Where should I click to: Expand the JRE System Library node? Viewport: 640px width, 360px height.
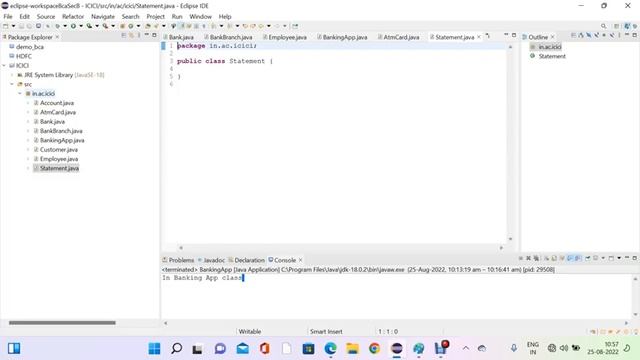(12, 75)
